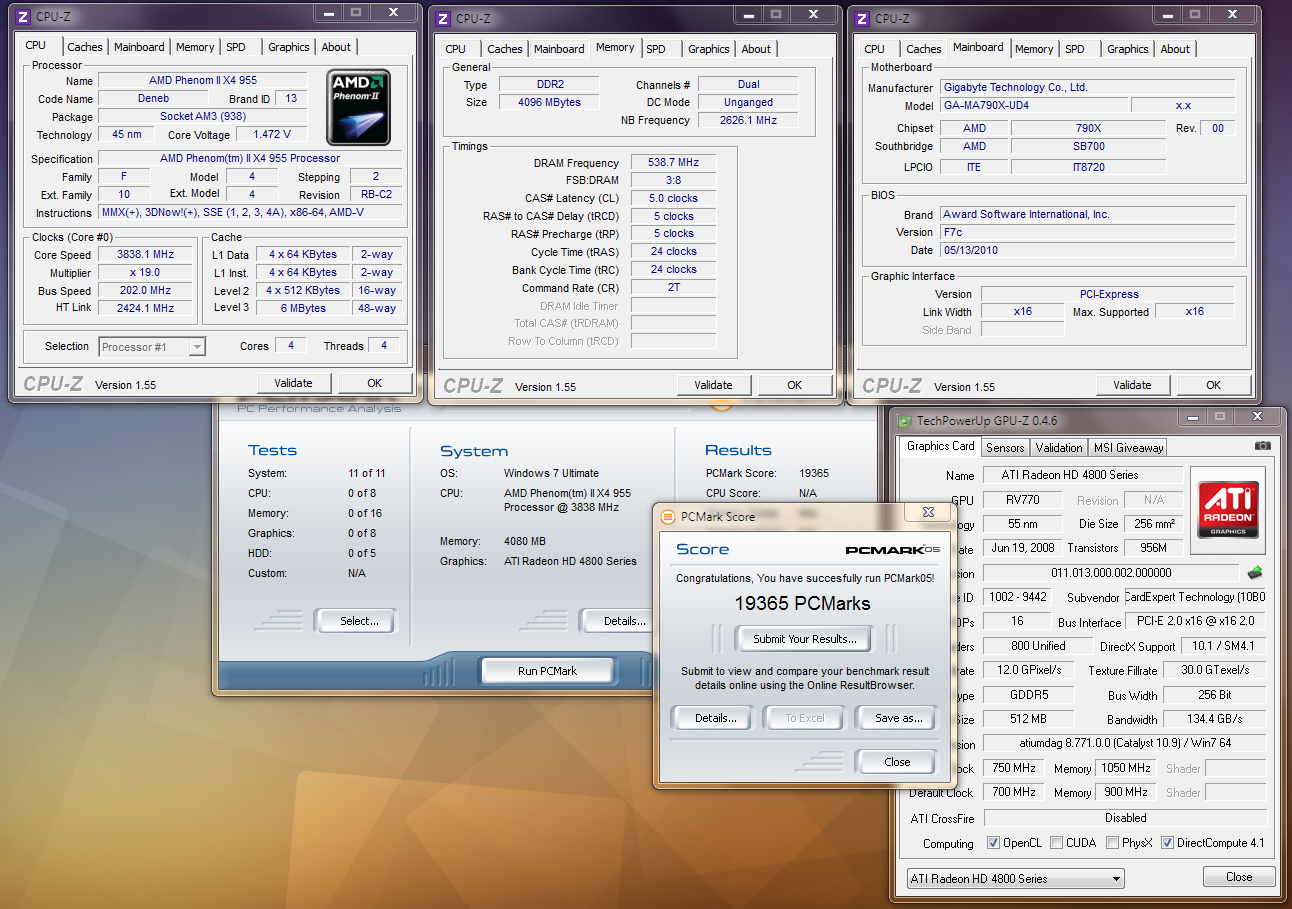Click the Texture Fillrate value 30.0 GTexel/s
This screenshot has width=1292, height=909.
pos(1215,671)
